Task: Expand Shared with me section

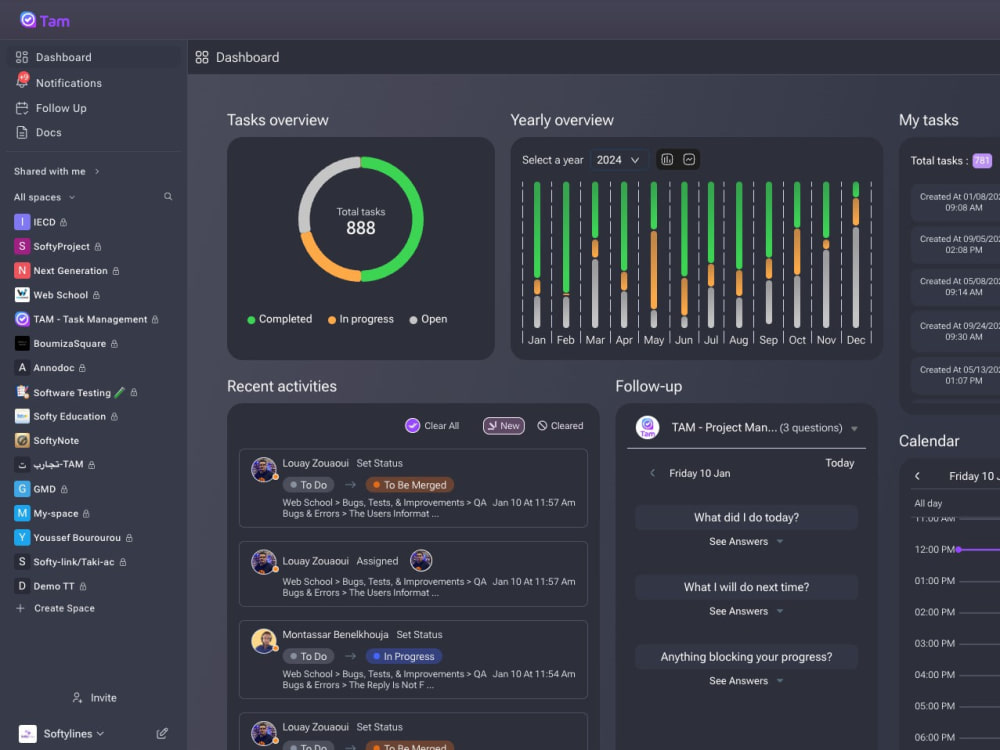Action: tap(57, 171)
